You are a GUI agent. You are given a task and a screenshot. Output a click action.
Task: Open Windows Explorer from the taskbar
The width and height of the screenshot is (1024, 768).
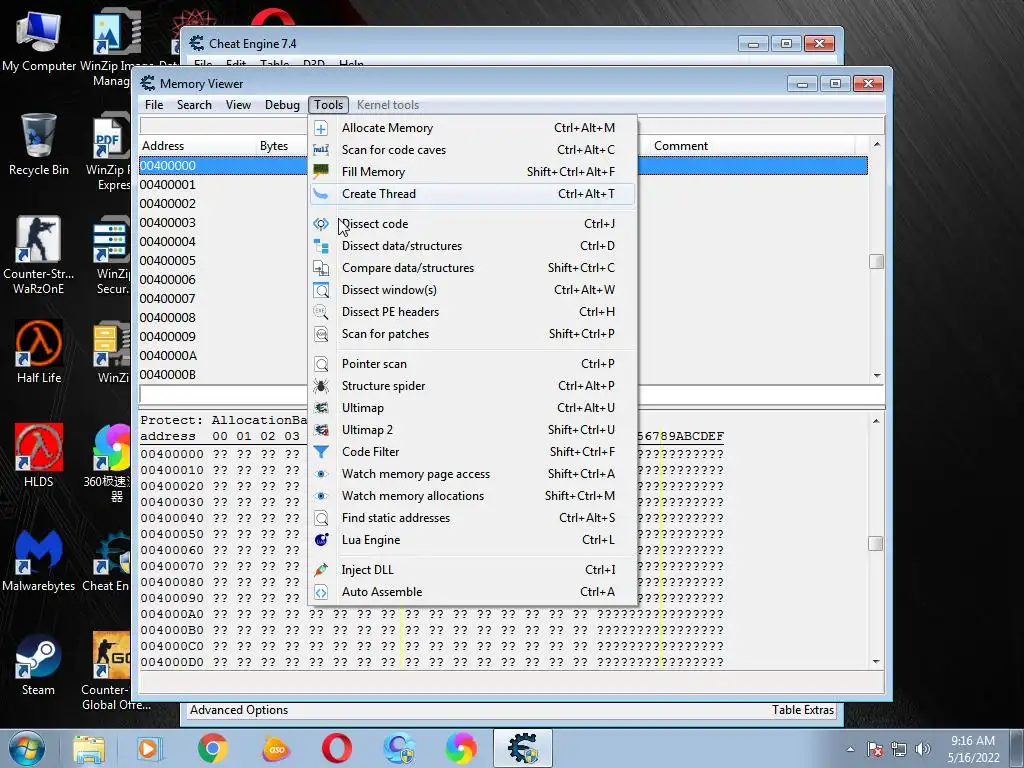(88, 748)
